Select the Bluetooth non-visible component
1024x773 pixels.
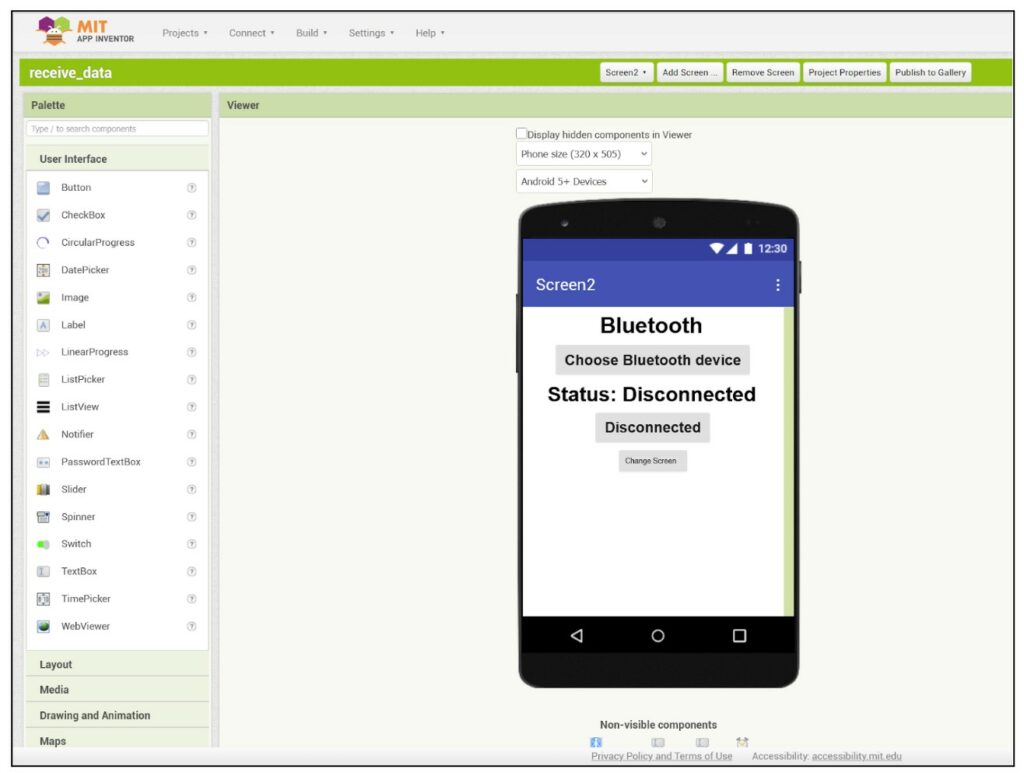(x=596, y=742)
